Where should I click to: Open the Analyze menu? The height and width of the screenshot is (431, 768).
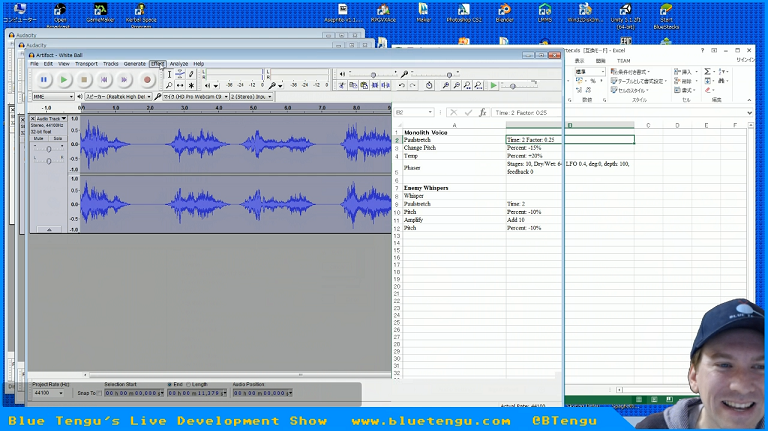tap(179, 64)
